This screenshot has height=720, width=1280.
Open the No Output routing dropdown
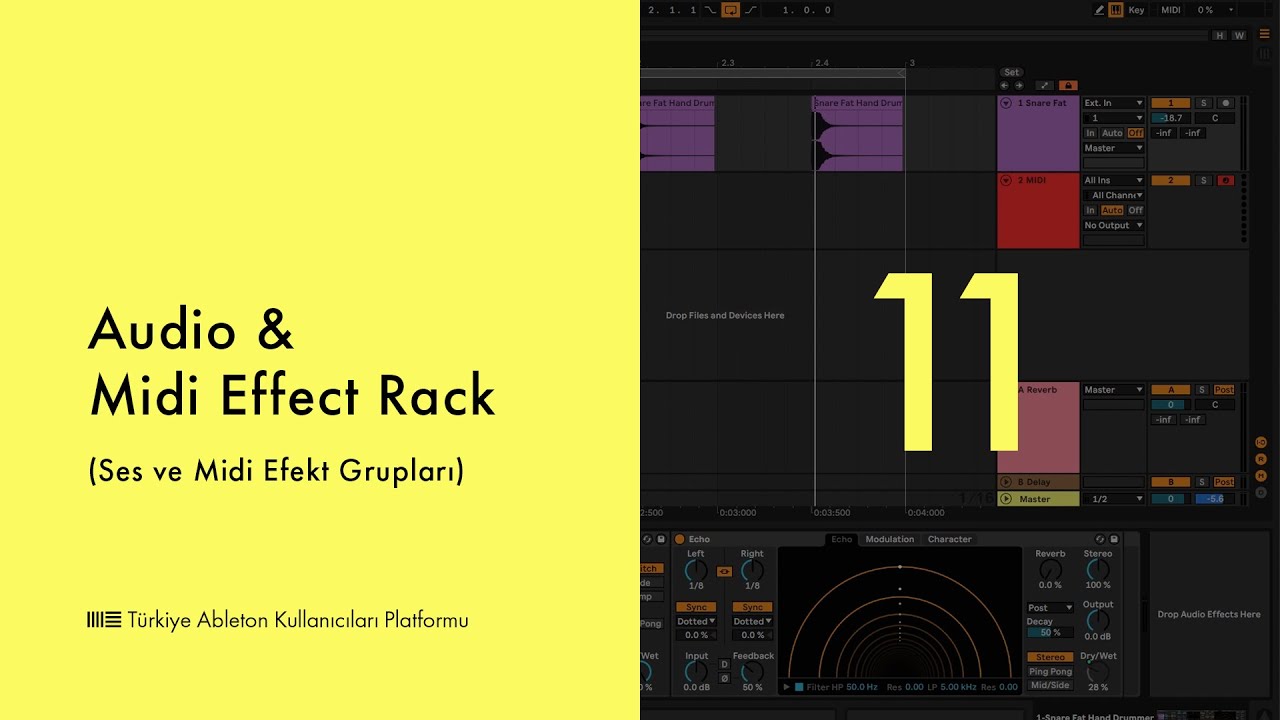(x=1114, y=225)
